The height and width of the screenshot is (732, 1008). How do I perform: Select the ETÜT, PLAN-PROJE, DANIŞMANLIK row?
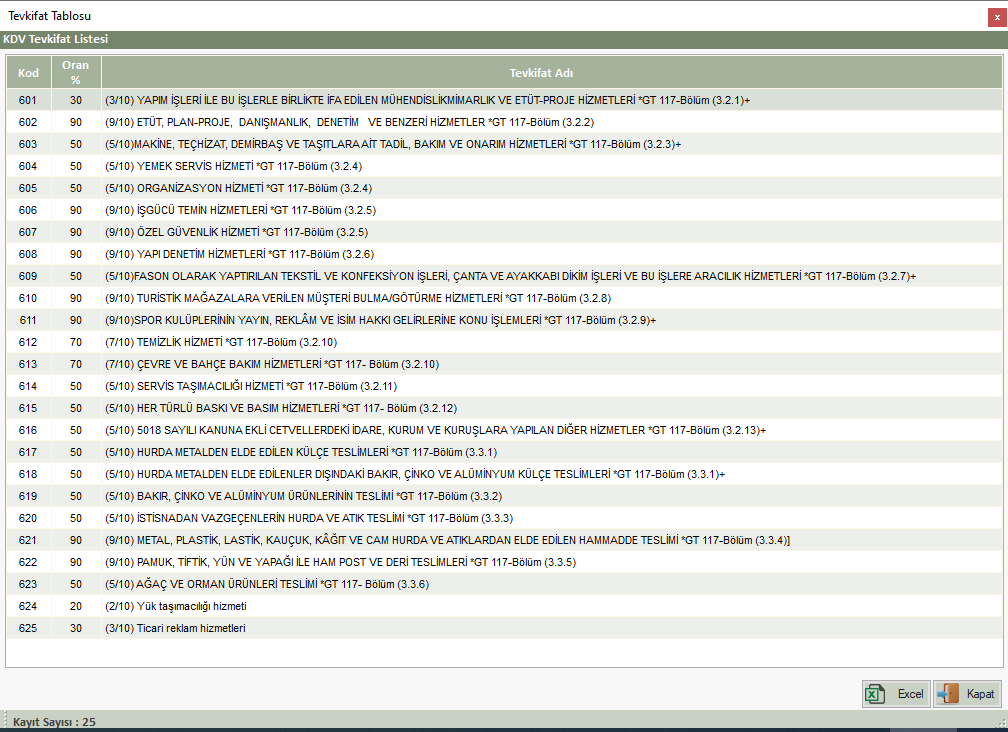[x=505, y=122]
